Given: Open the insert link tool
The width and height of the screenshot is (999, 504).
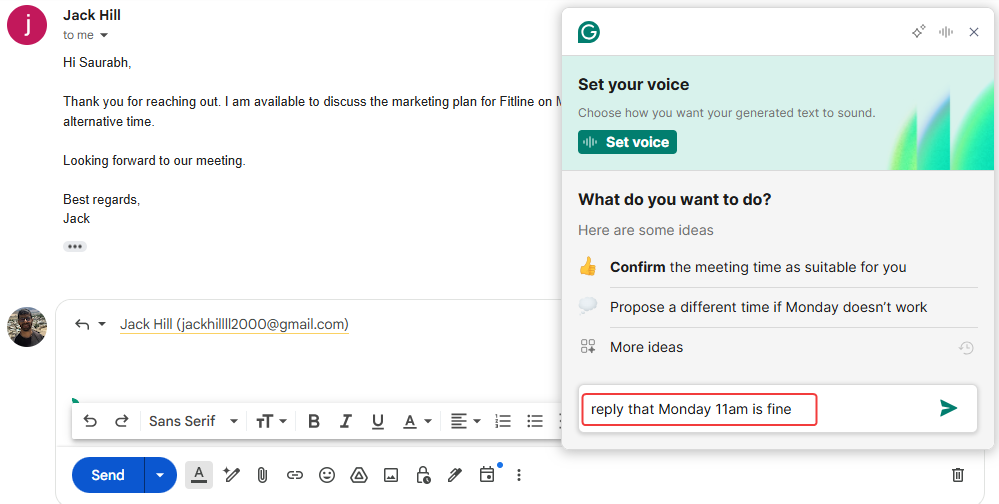Looking at the screenshot, I should coord(295,475).
